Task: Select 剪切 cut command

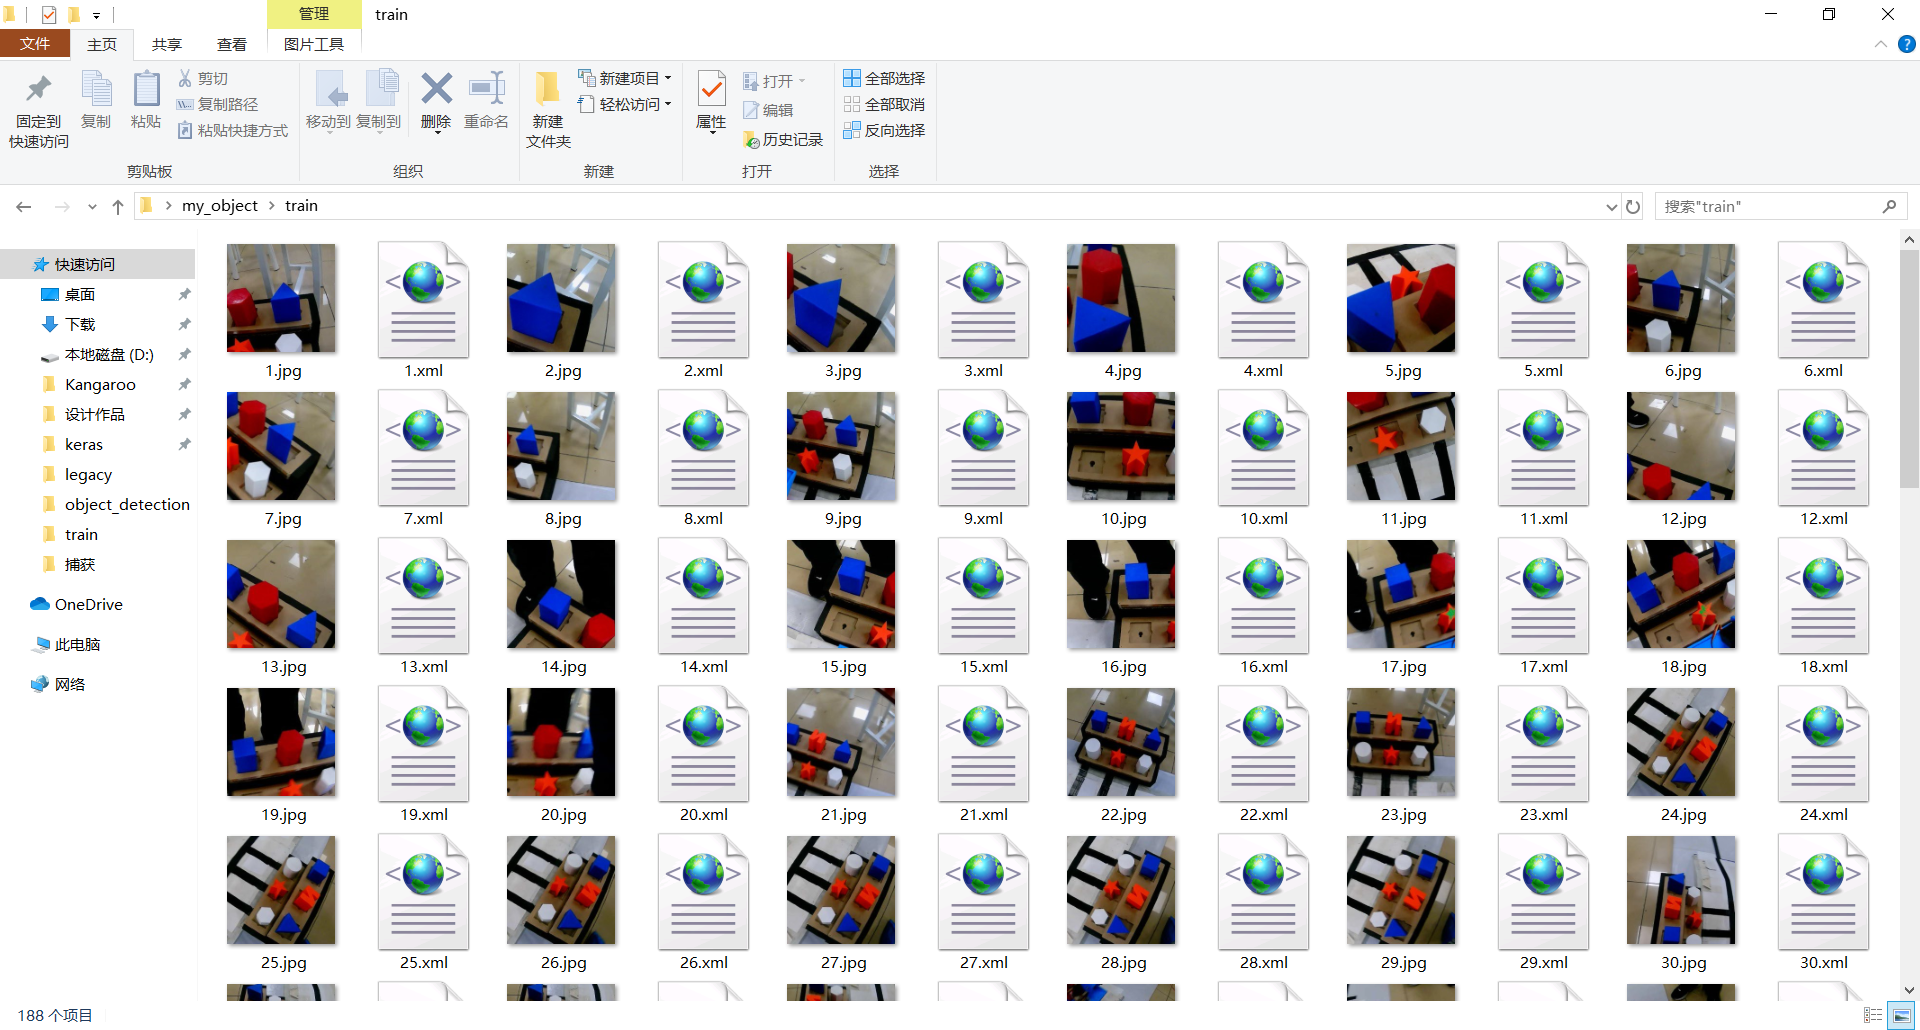Action: pyautogui.click(x=203, y=78)
